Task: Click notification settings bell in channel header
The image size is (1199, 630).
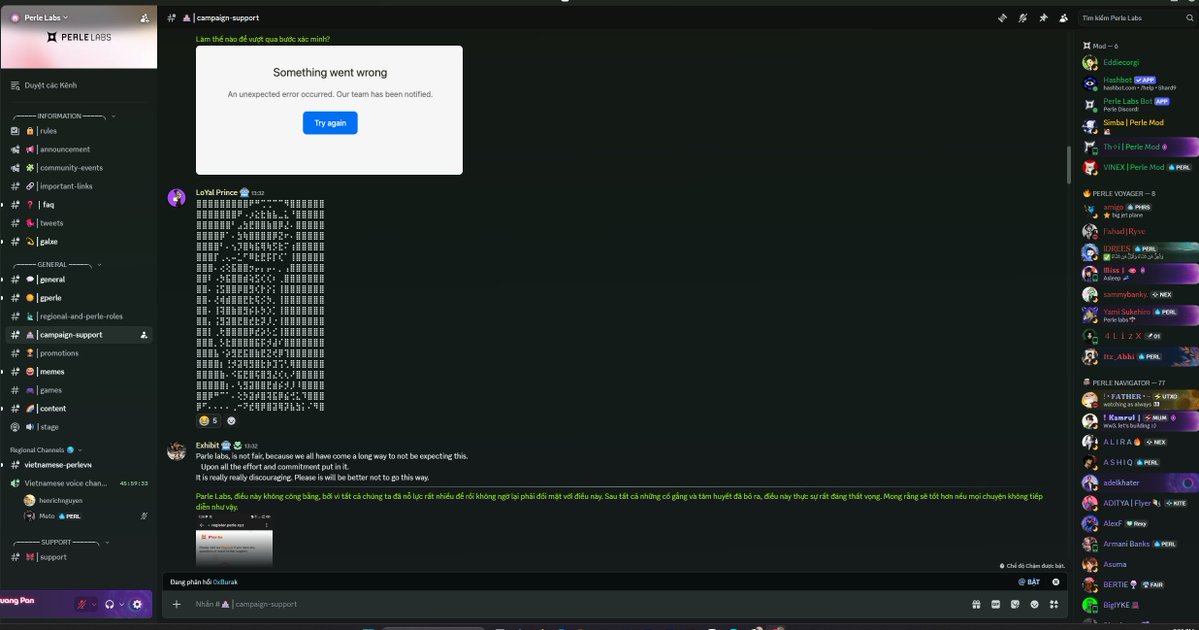Action: 1022,18
